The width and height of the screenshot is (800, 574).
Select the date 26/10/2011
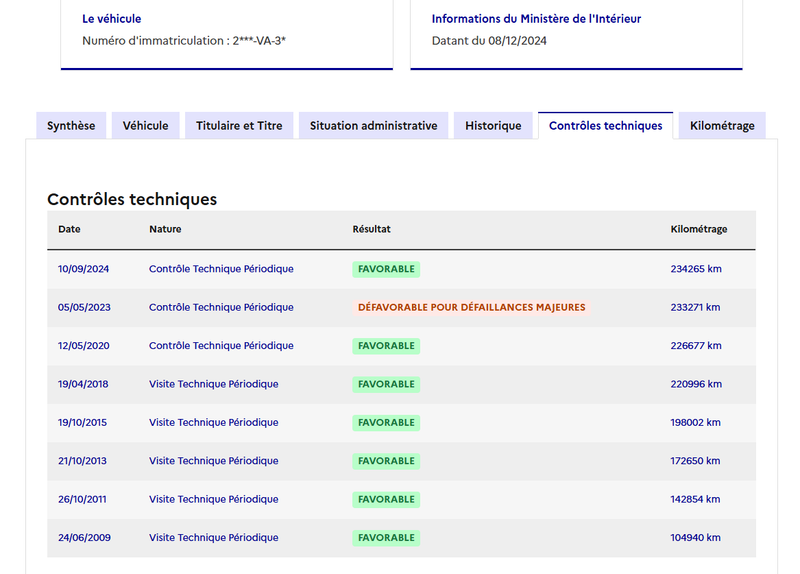point(82,499)
